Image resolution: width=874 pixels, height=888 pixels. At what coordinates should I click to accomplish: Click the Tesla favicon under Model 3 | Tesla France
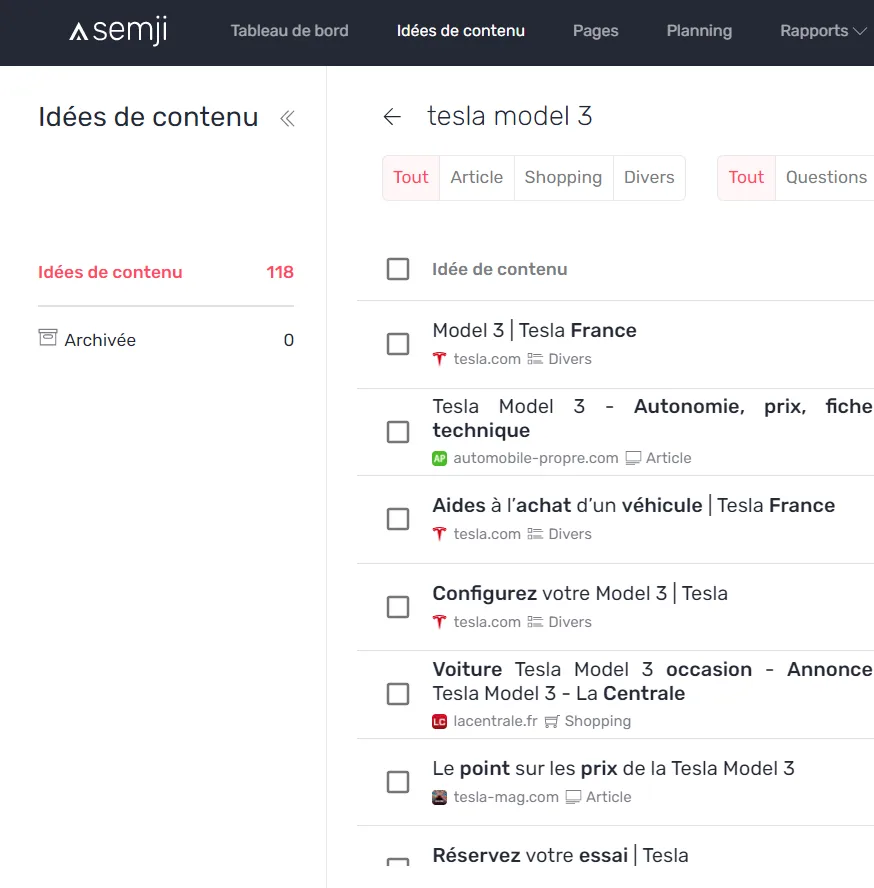439,359
